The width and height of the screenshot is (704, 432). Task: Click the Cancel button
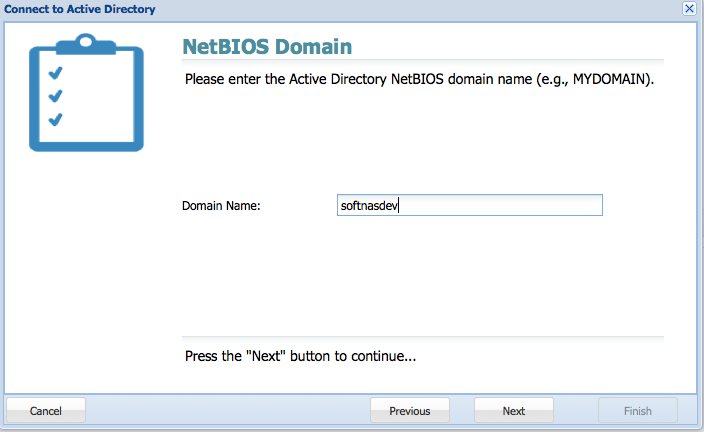click(46, 410)
